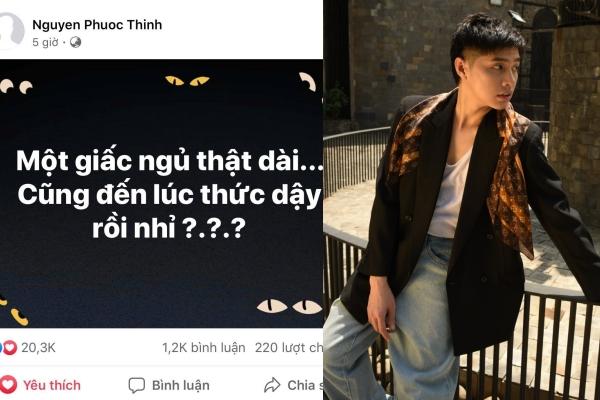View the 20,3K reactions count
Viewport: 600px width, 400px height.
coord(38,348)
